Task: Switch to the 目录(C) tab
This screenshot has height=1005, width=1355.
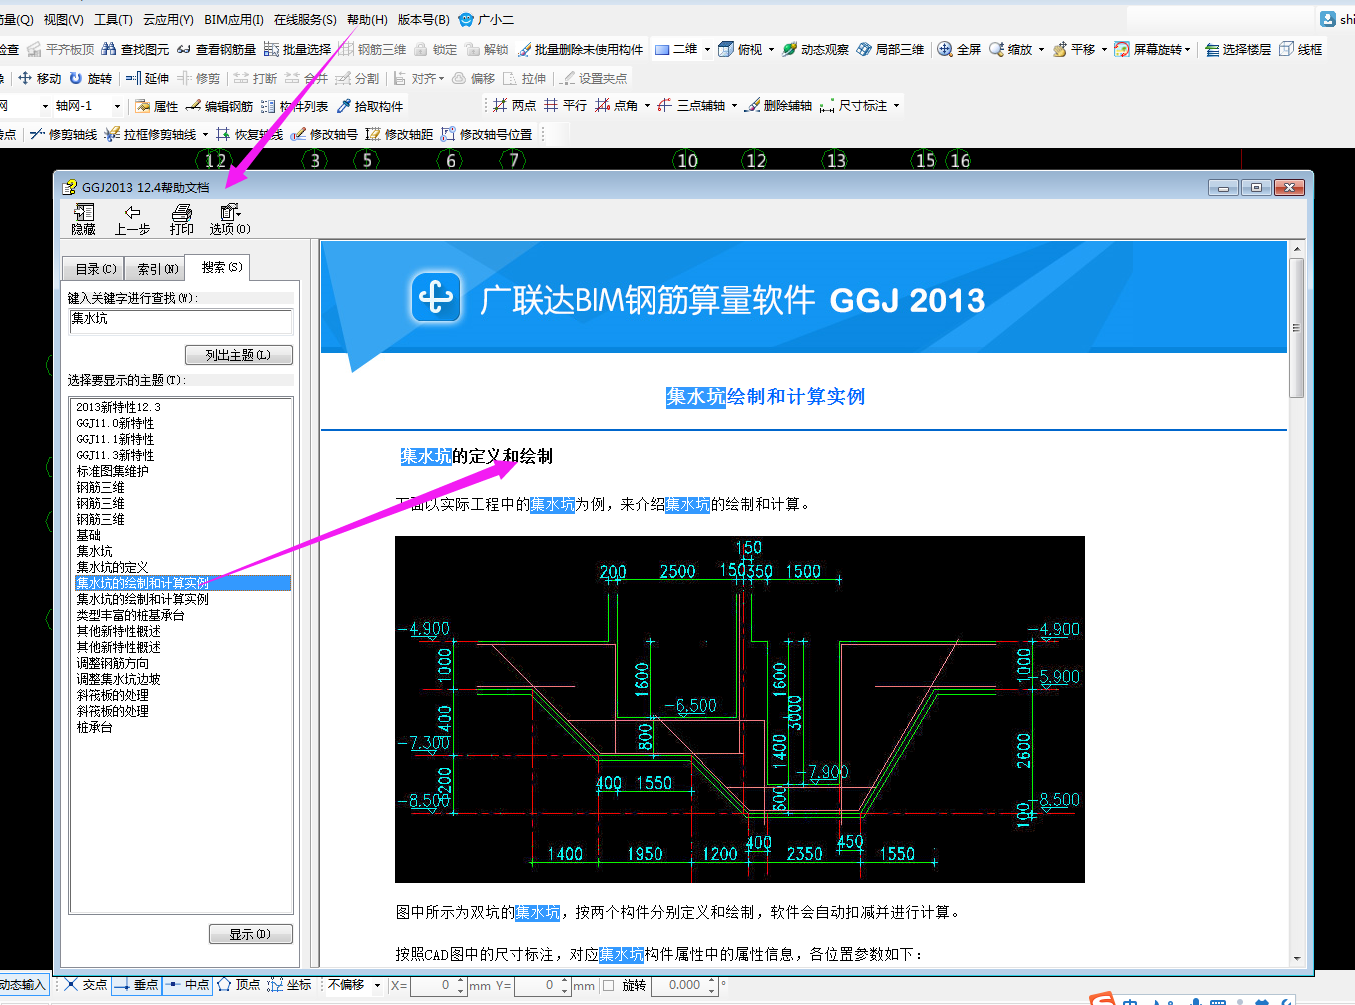Action: pos(96,269)
